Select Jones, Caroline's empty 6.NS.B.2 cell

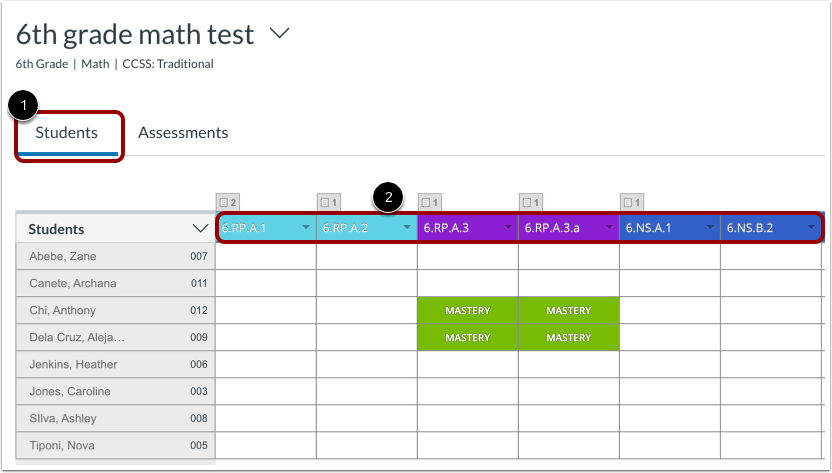[x=770, y=392]
